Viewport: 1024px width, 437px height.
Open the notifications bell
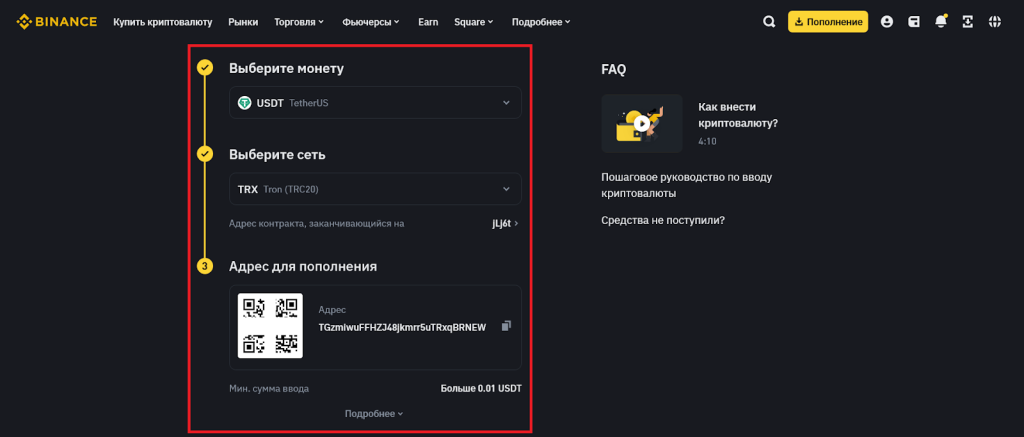tap(940, 22)
